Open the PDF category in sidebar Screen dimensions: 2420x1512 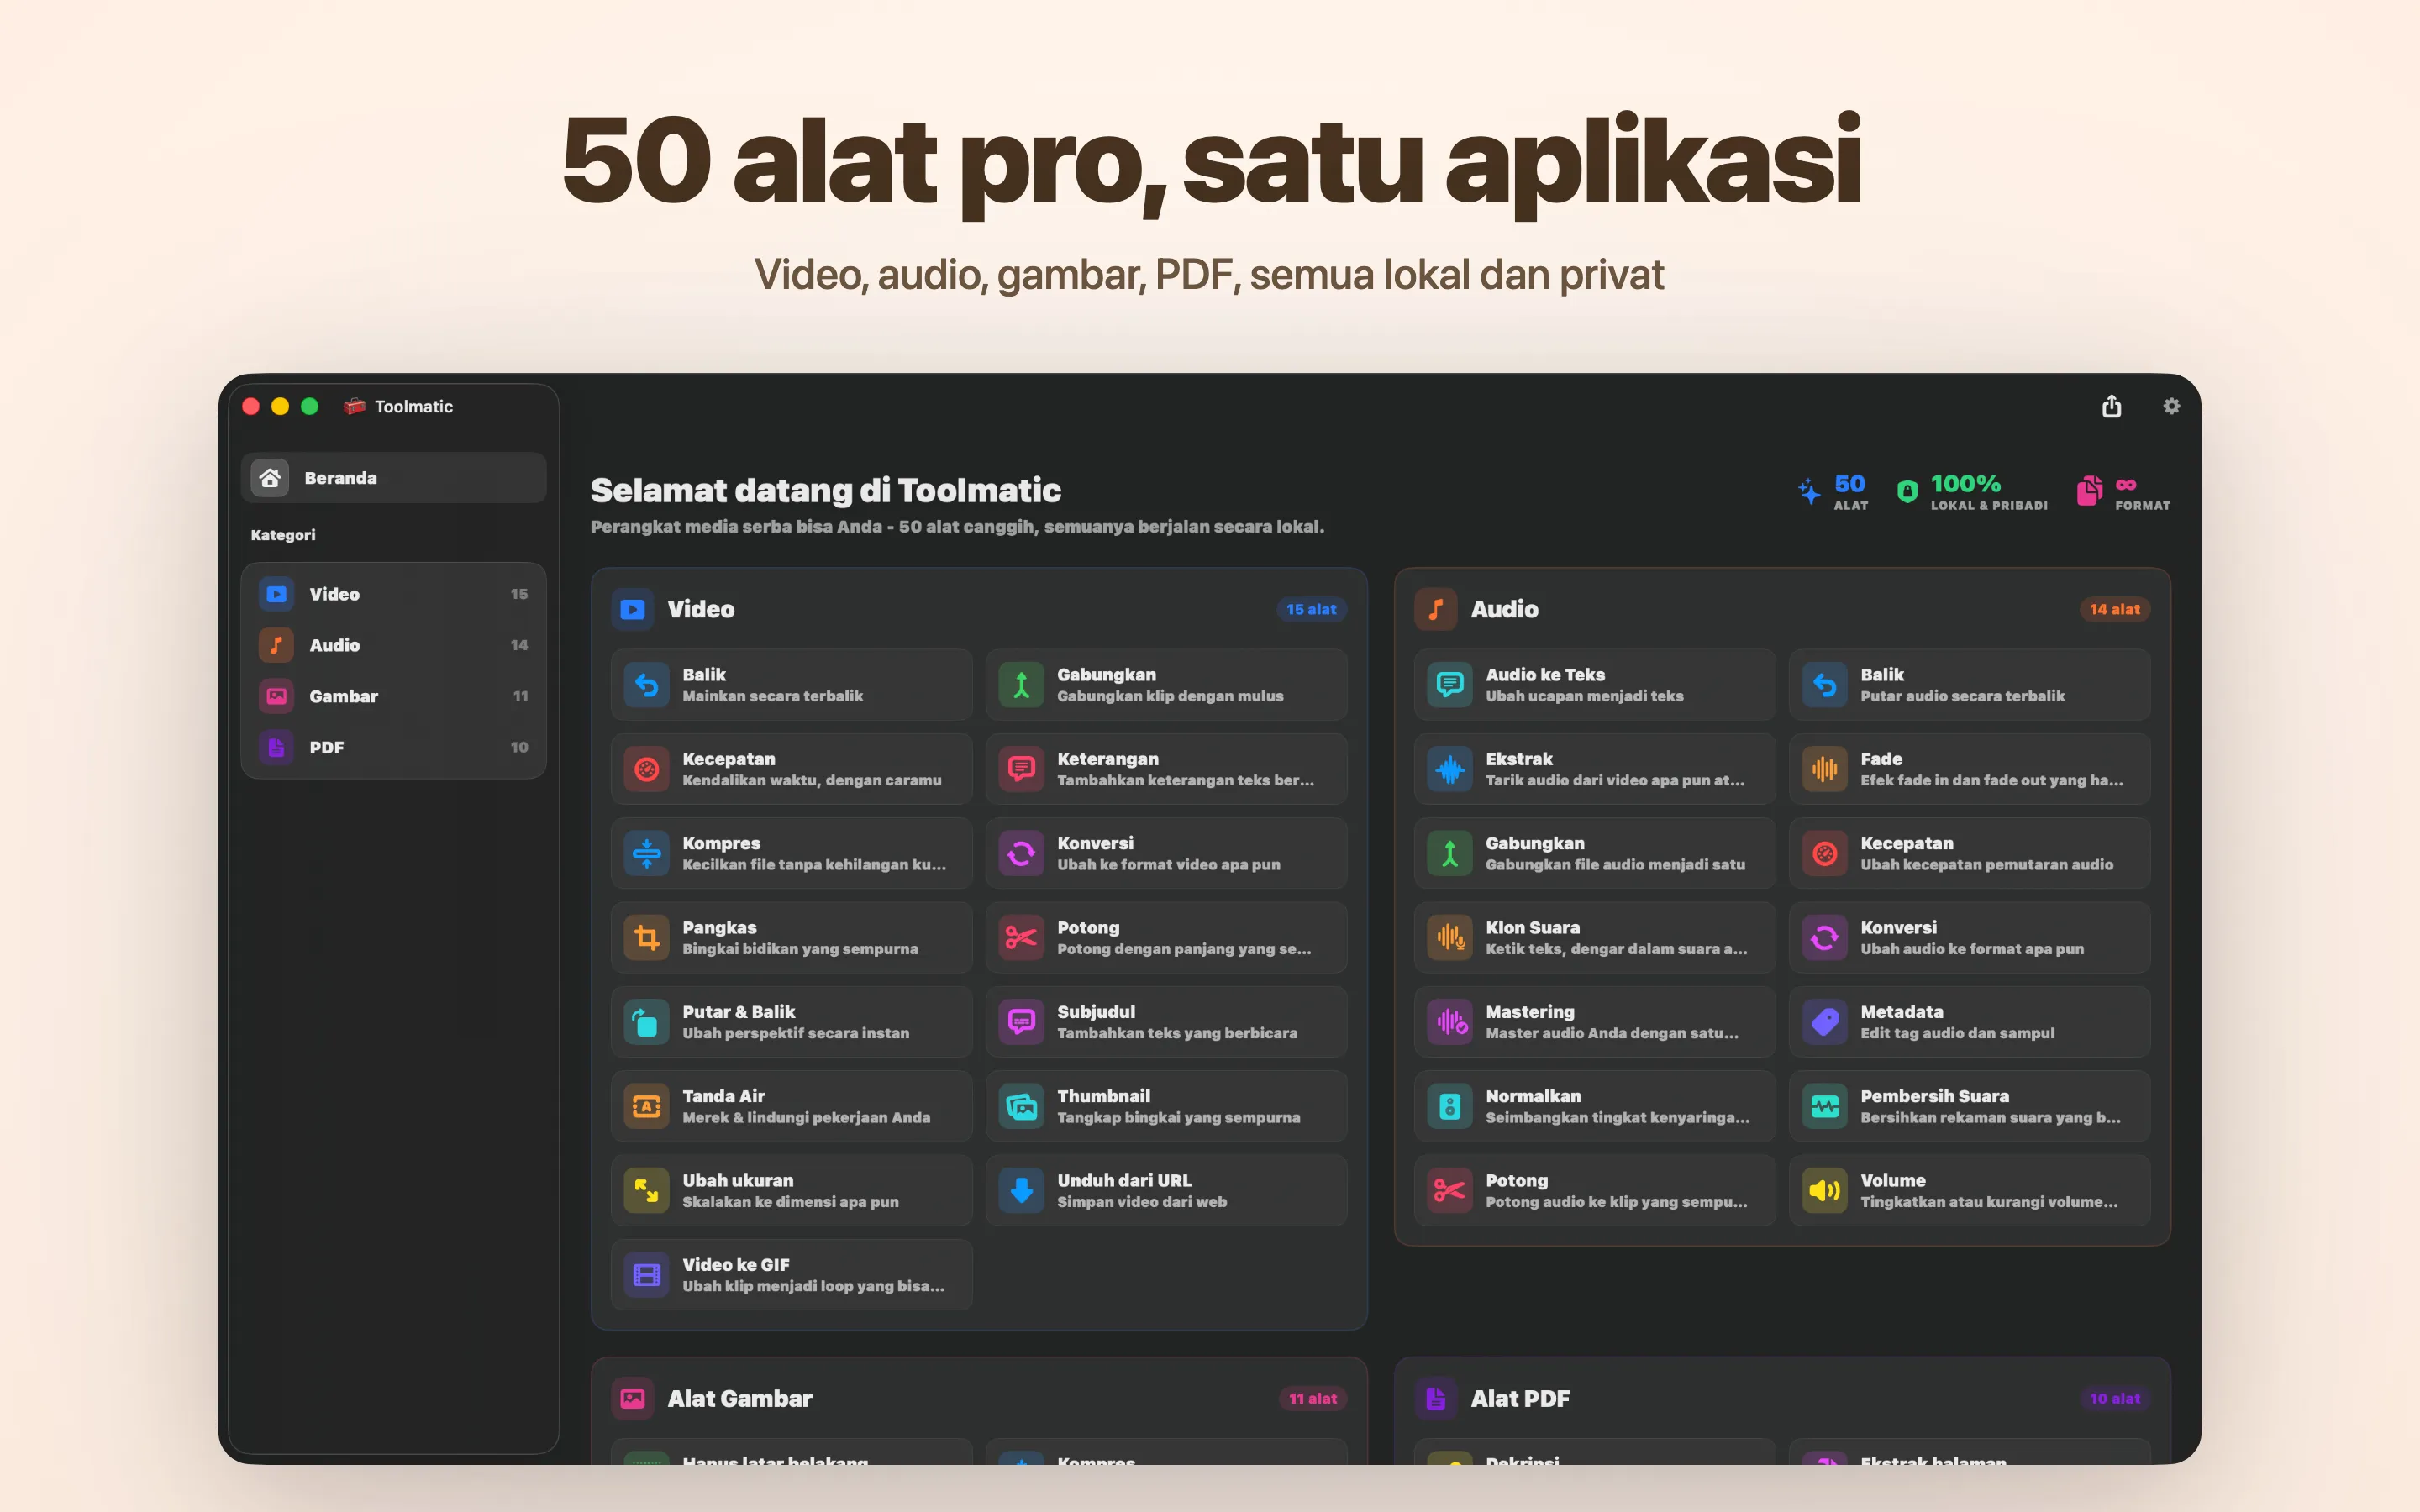[393, 747]
